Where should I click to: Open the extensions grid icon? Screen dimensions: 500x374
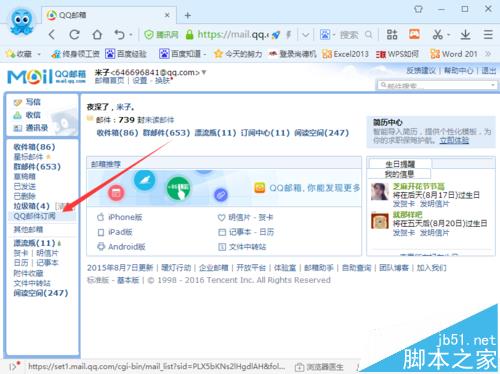pyautogui.click(x=392, y=34)
